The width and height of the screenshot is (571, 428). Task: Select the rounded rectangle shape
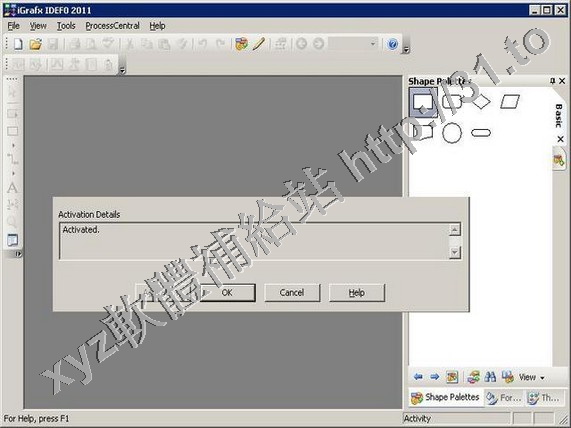tap(452, 102)
